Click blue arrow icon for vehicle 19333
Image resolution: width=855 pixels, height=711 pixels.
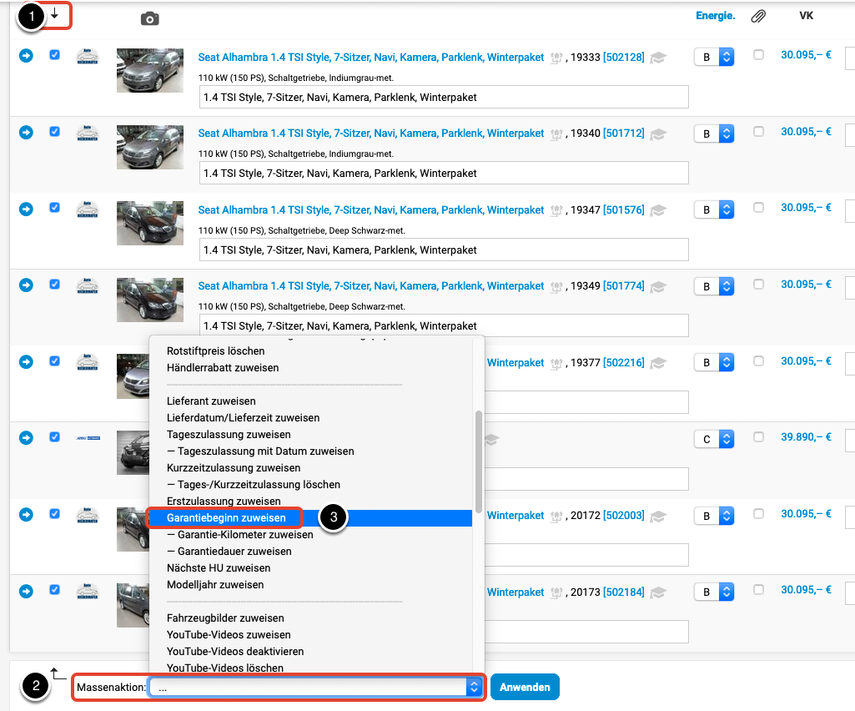tap(26, 55)
